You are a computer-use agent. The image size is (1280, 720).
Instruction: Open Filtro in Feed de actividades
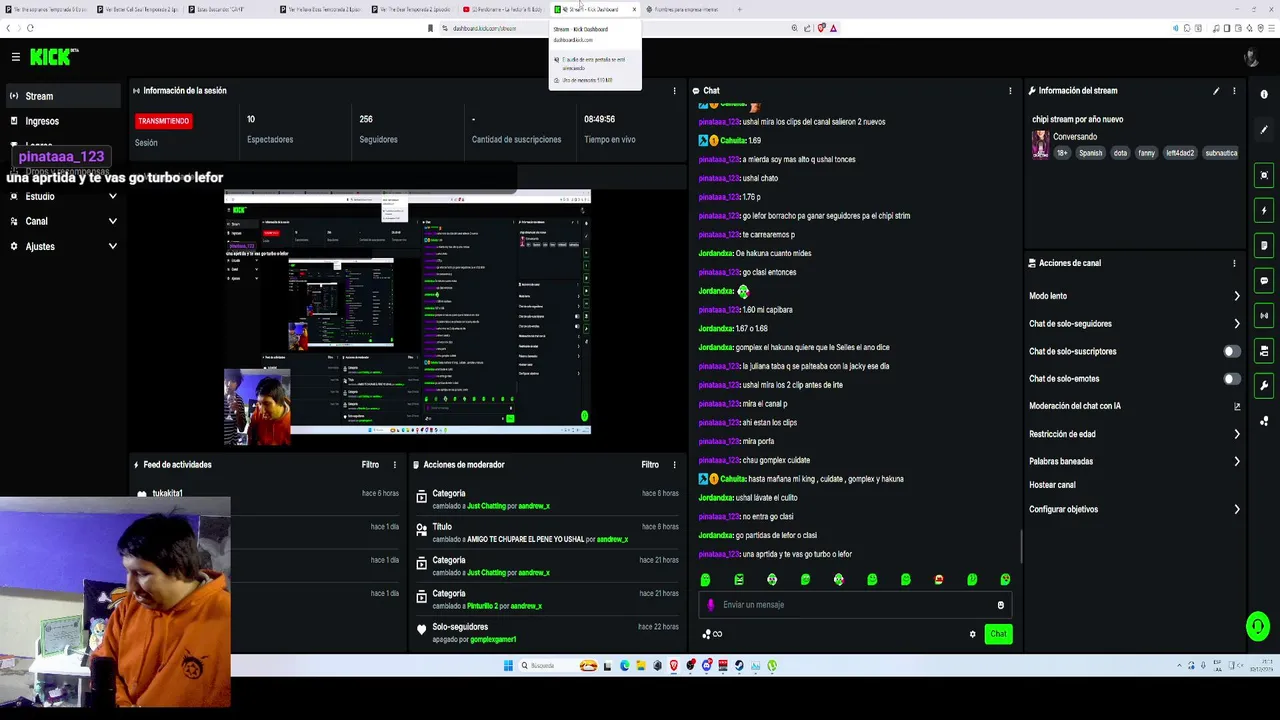pyautogui.click(x=370, y=465)
